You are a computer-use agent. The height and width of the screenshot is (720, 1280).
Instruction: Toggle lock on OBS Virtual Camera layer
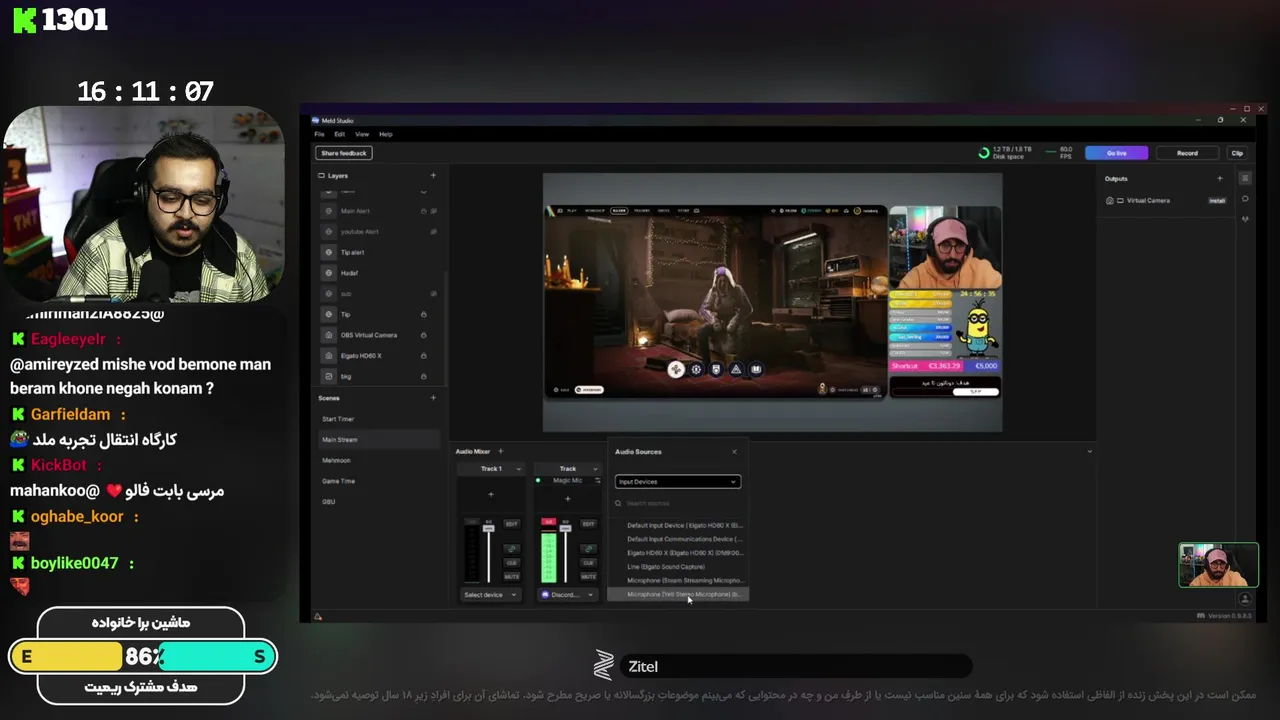coord(424,335)
